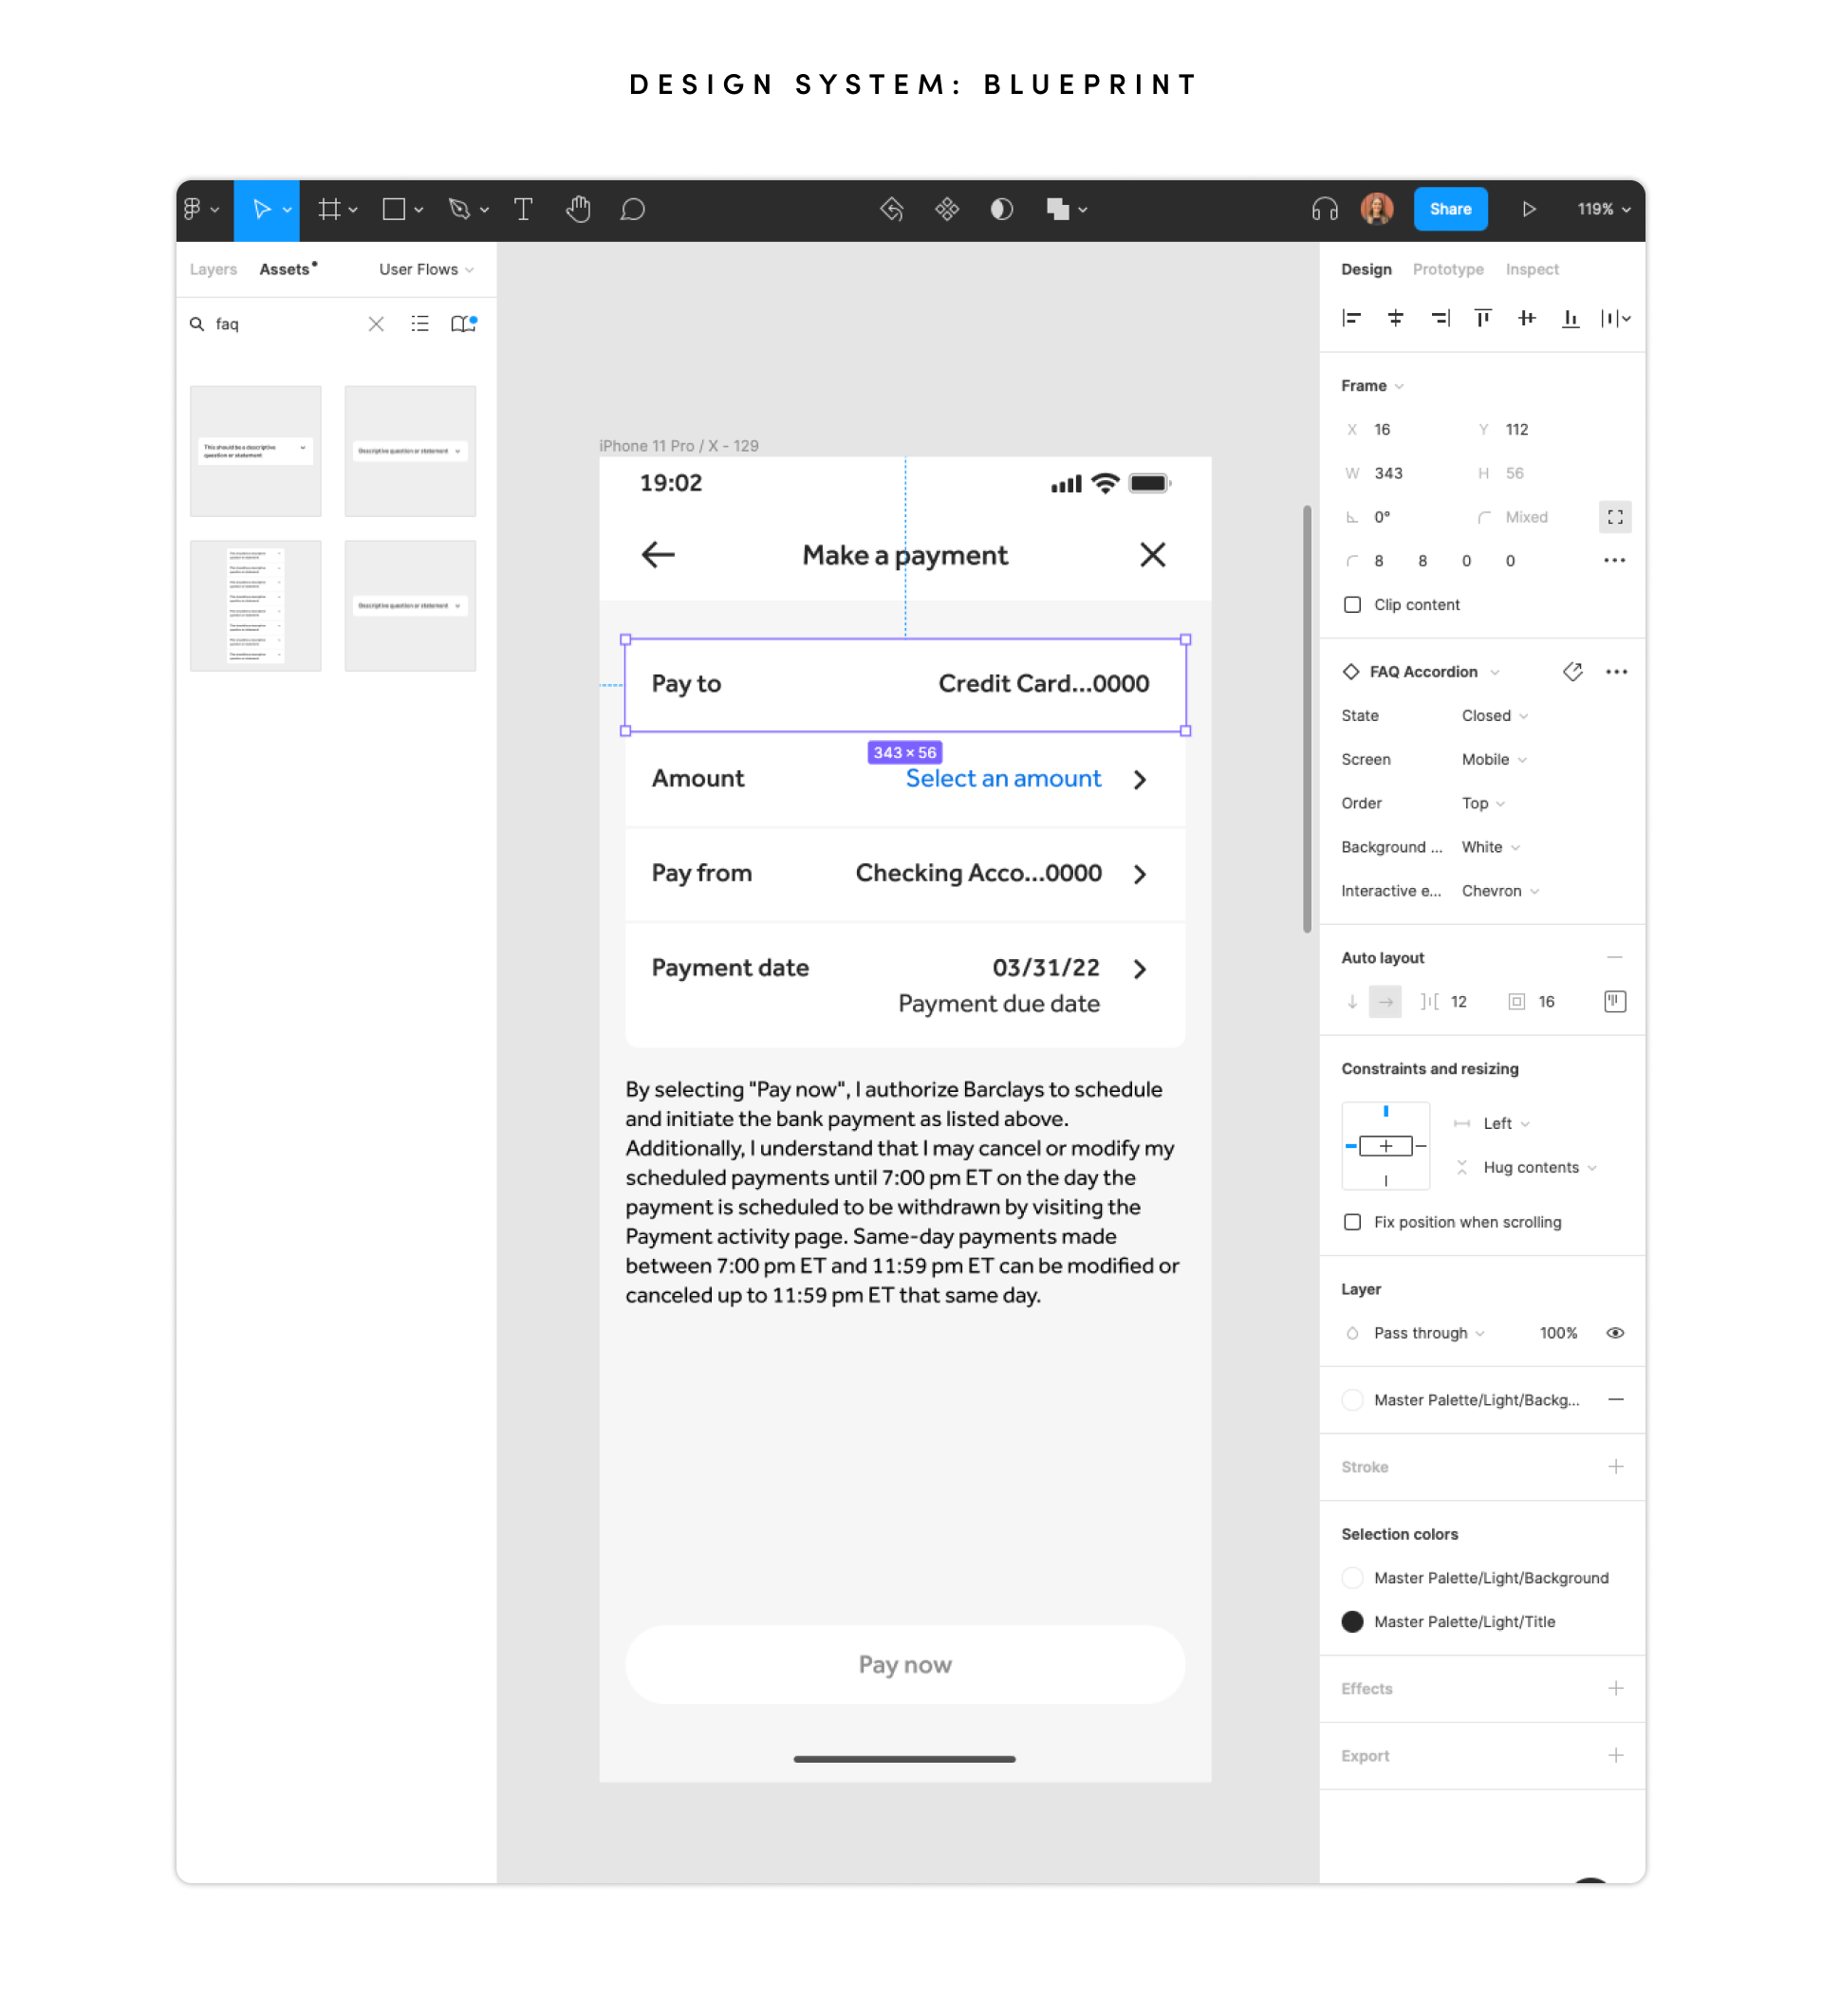The height and width of the screenshot is (2016, 1822).
Task: Click the team library book icon
Action: click(462, 324)
